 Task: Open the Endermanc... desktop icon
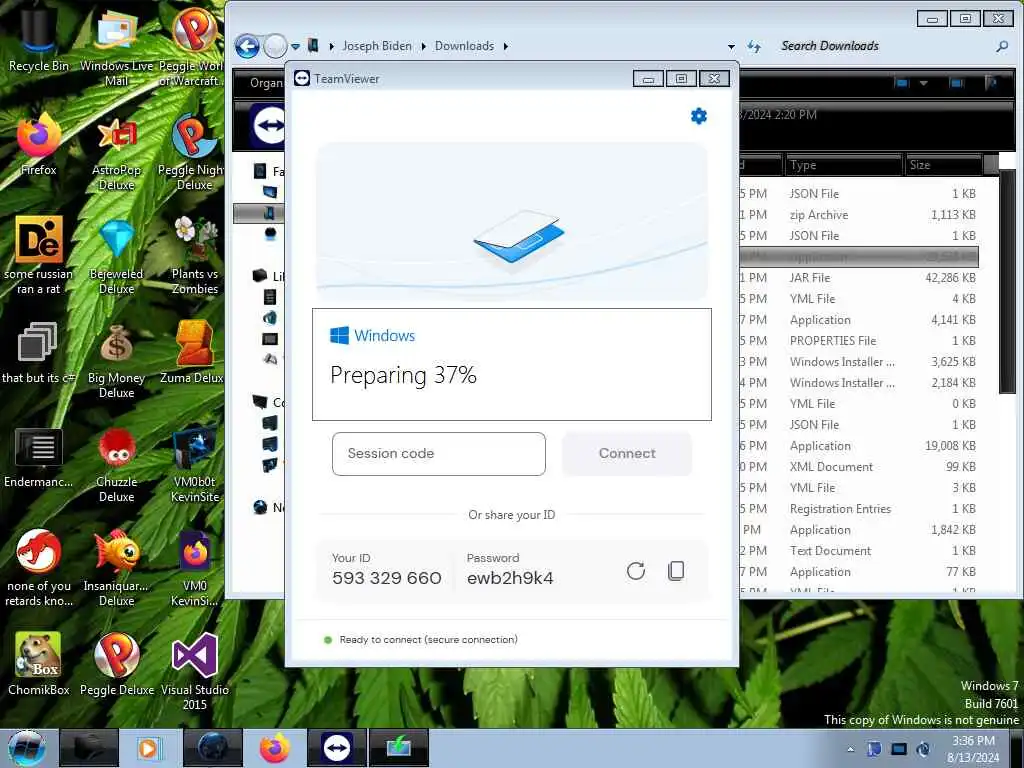(x=39, y=457)
